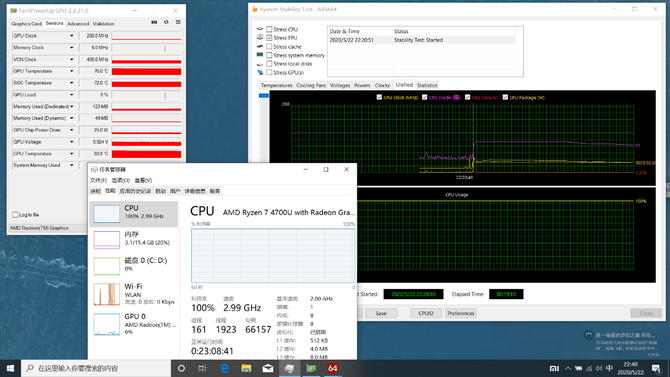Open Task View on taskbar
Screen dimensions: 670x377
[203, 368]
